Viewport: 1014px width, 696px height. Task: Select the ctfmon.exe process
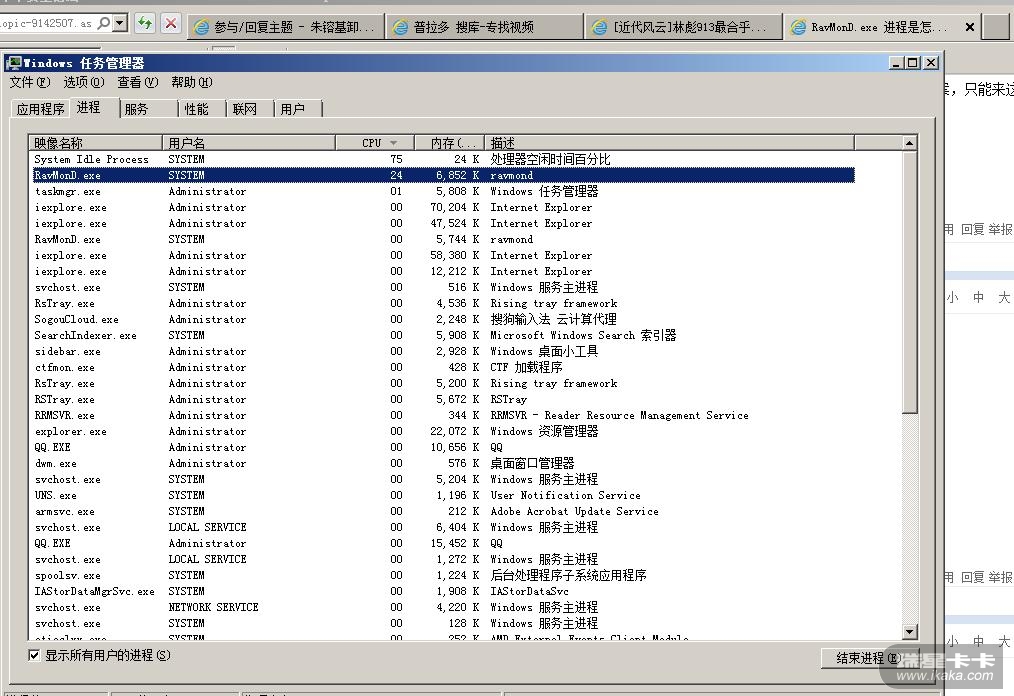click(x=444, y=367)
